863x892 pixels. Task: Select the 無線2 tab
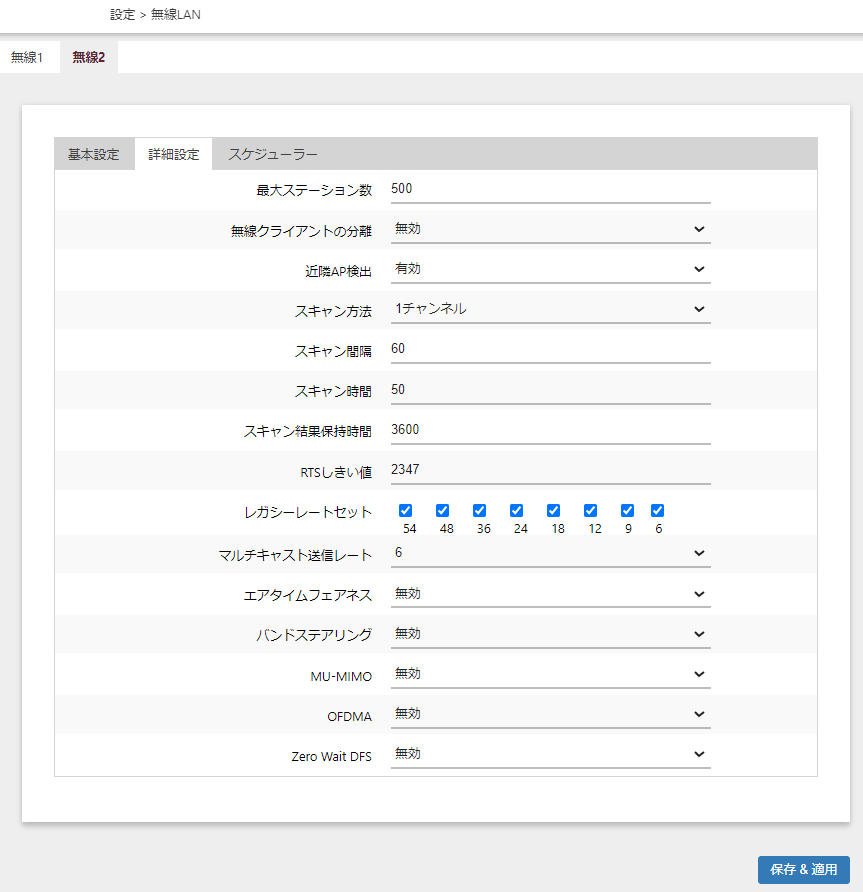pos(89,57)
